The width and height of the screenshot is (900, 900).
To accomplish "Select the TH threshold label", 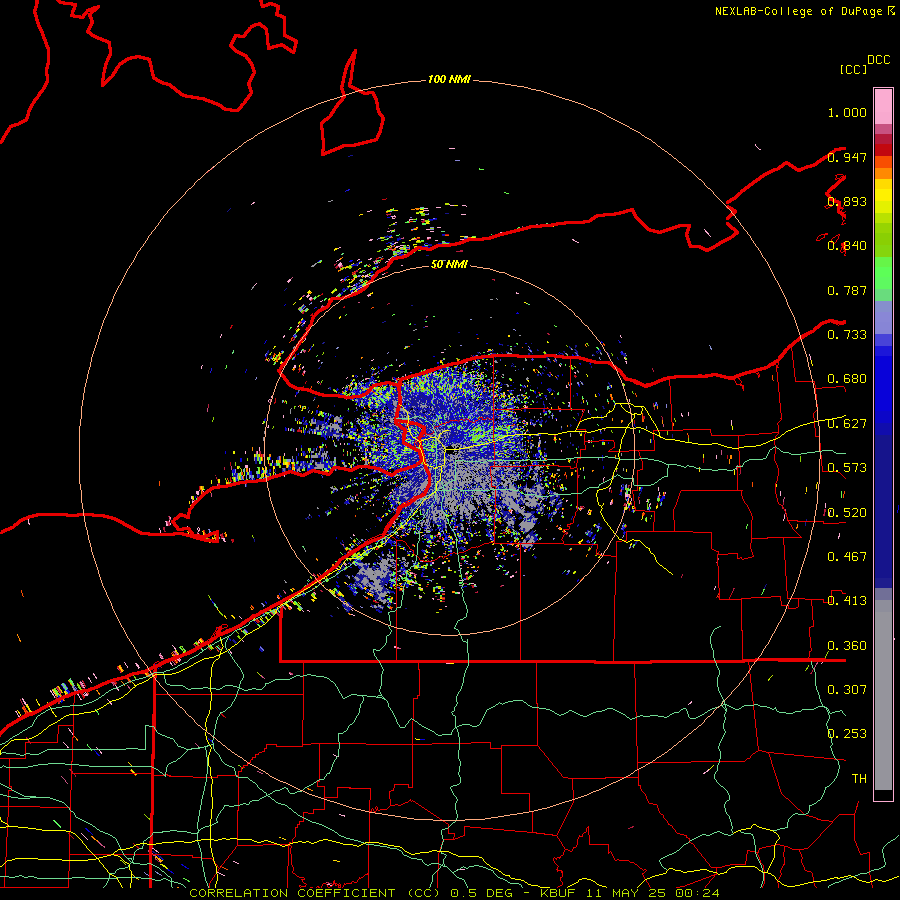I will coord(859,779).
